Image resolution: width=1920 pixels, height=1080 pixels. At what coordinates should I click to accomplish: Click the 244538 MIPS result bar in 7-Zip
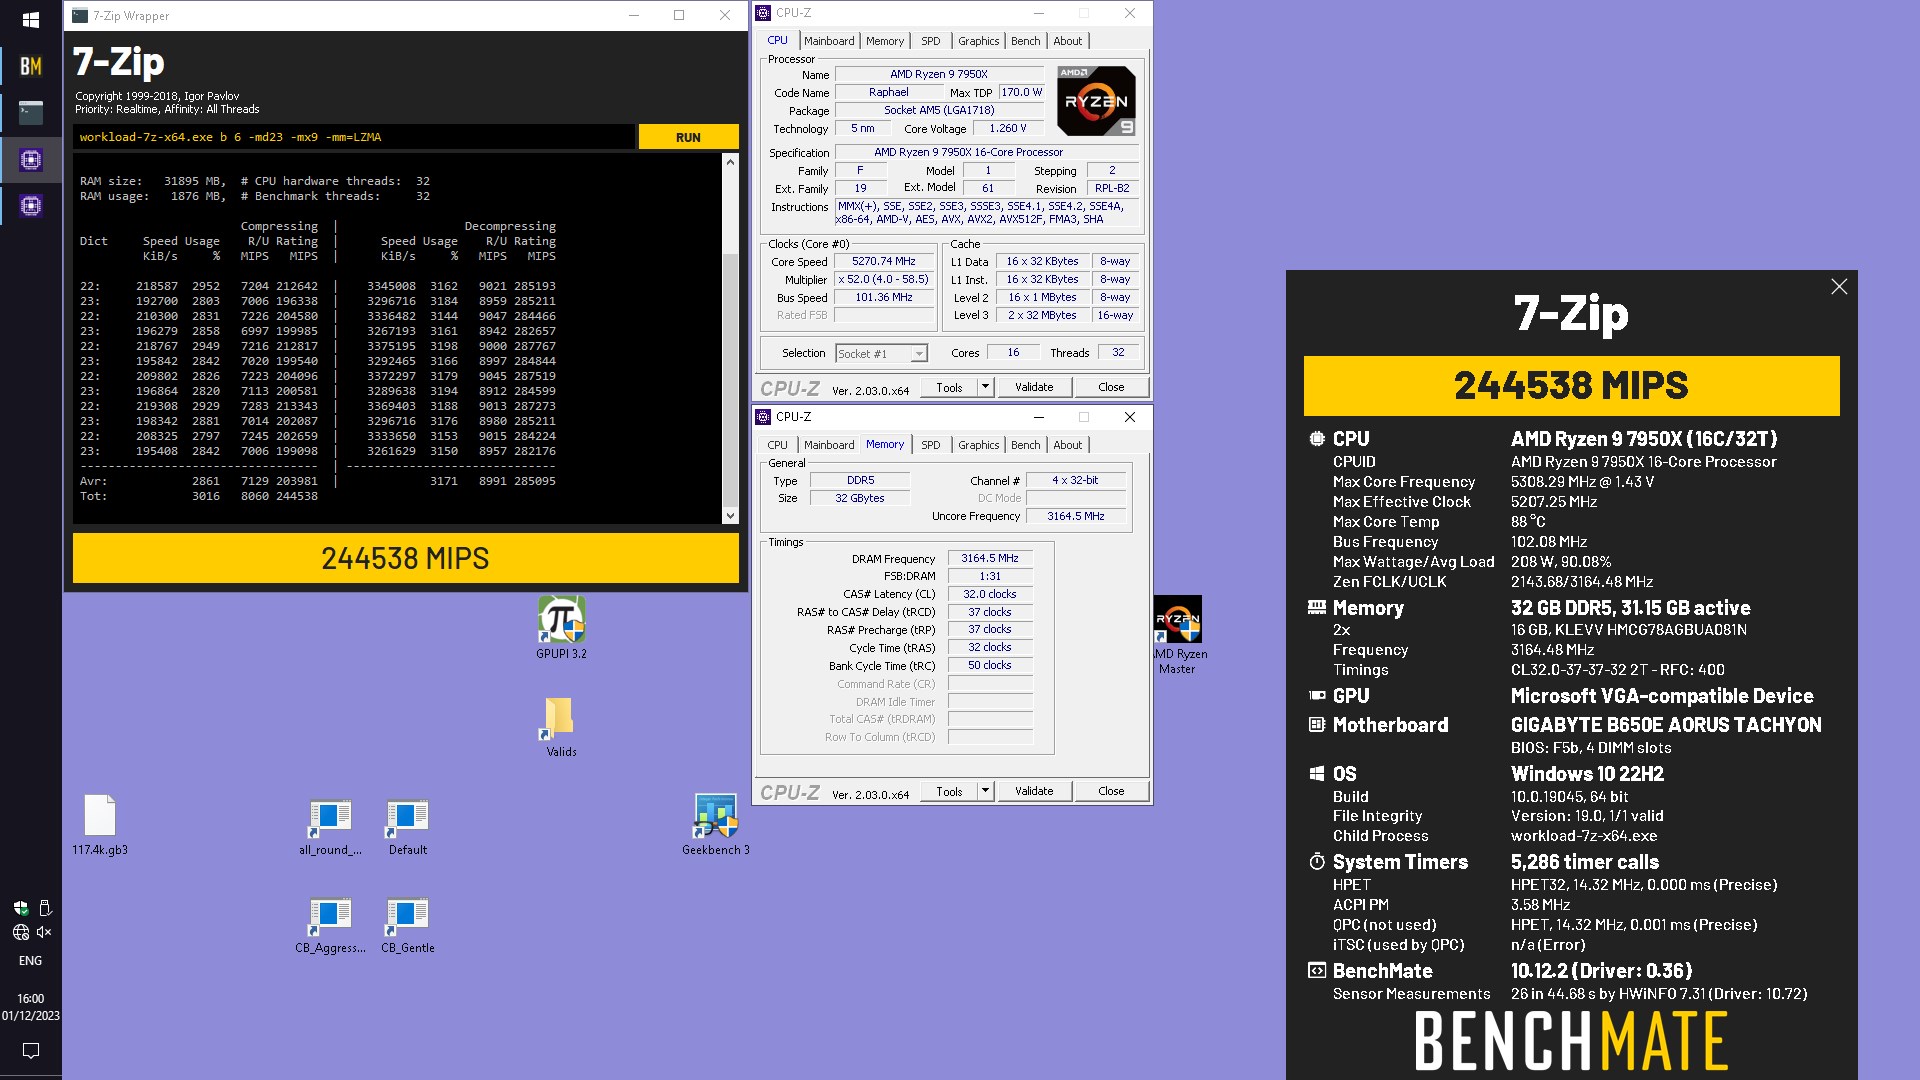(405, 558)
